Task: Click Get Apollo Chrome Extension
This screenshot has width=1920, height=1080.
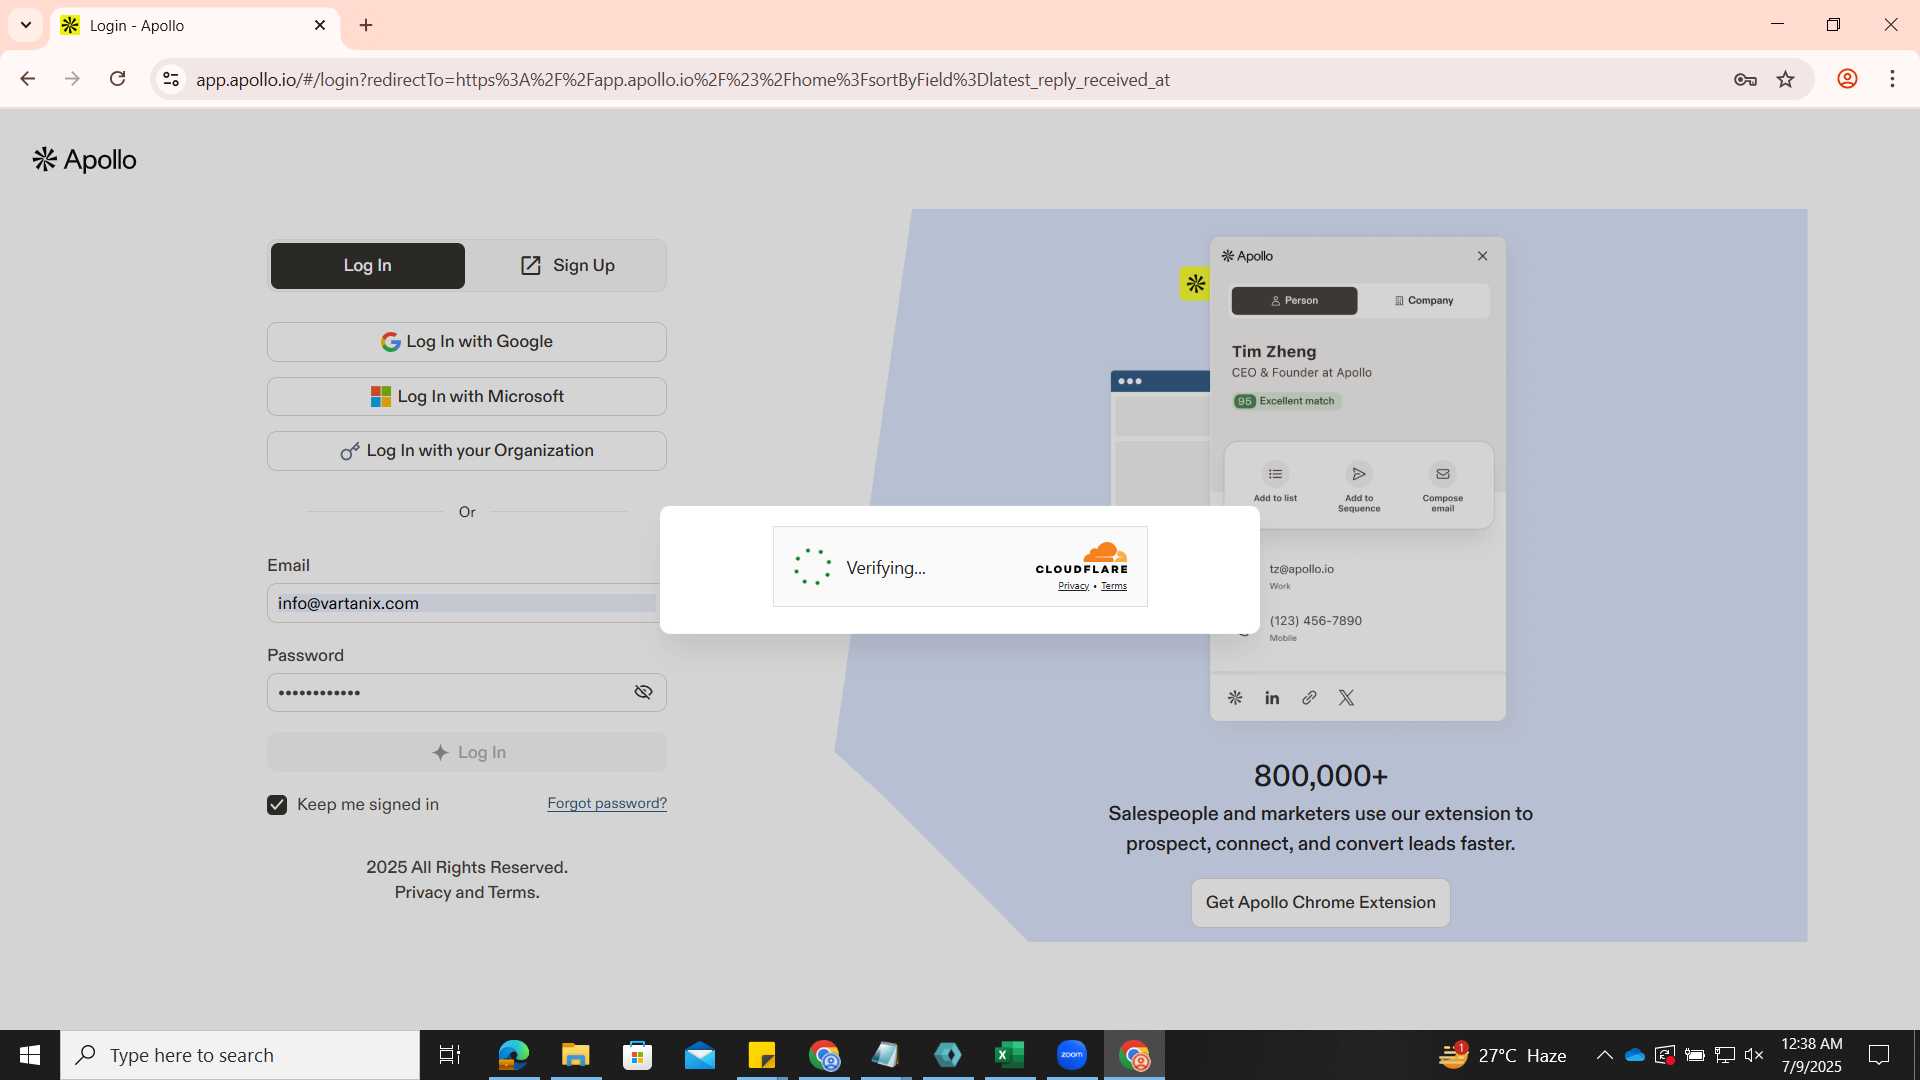Action: tap(1320, 903)
